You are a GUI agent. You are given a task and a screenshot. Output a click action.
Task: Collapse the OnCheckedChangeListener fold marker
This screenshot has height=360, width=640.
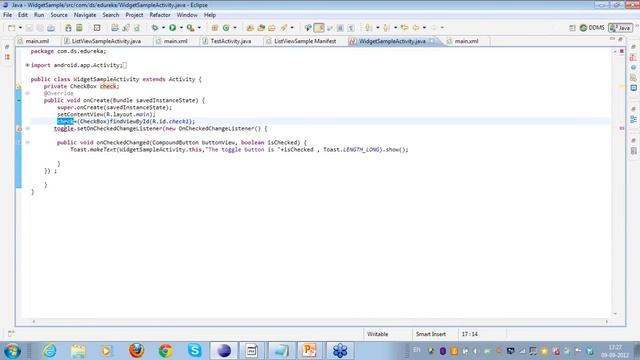click(x=27, y=129)
